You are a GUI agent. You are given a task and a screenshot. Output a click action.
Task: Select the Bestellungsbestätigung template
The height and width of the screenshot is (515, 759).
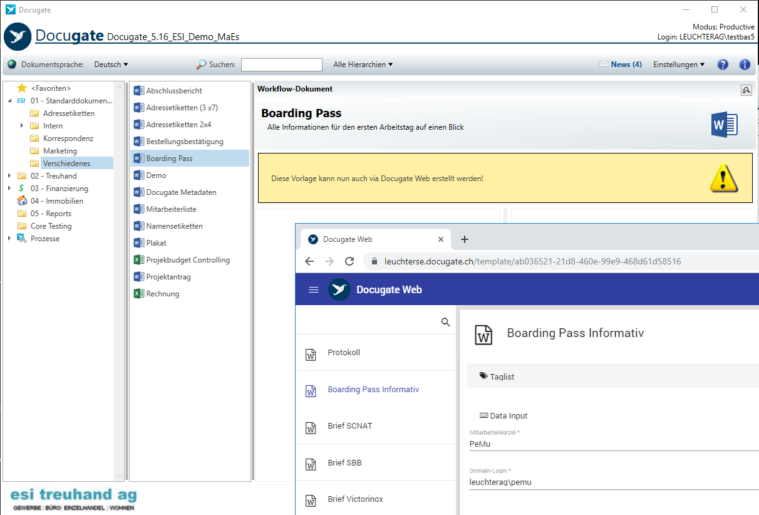pos(184,141)
